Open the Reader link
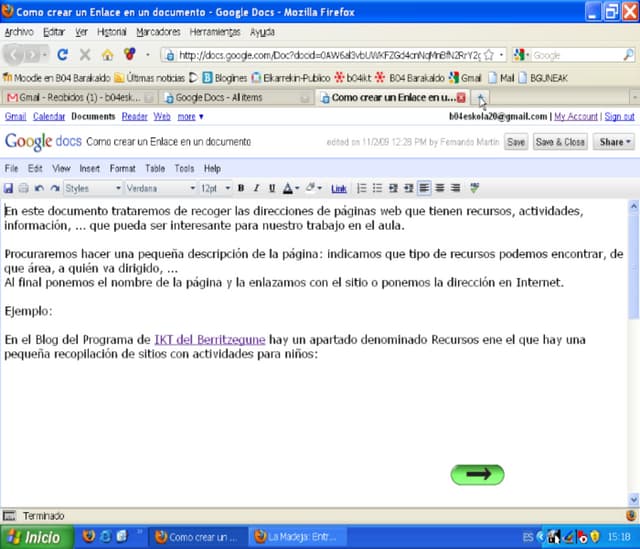Screen dimensions: 640x549 pyautogui.click(x=134, y=117)
